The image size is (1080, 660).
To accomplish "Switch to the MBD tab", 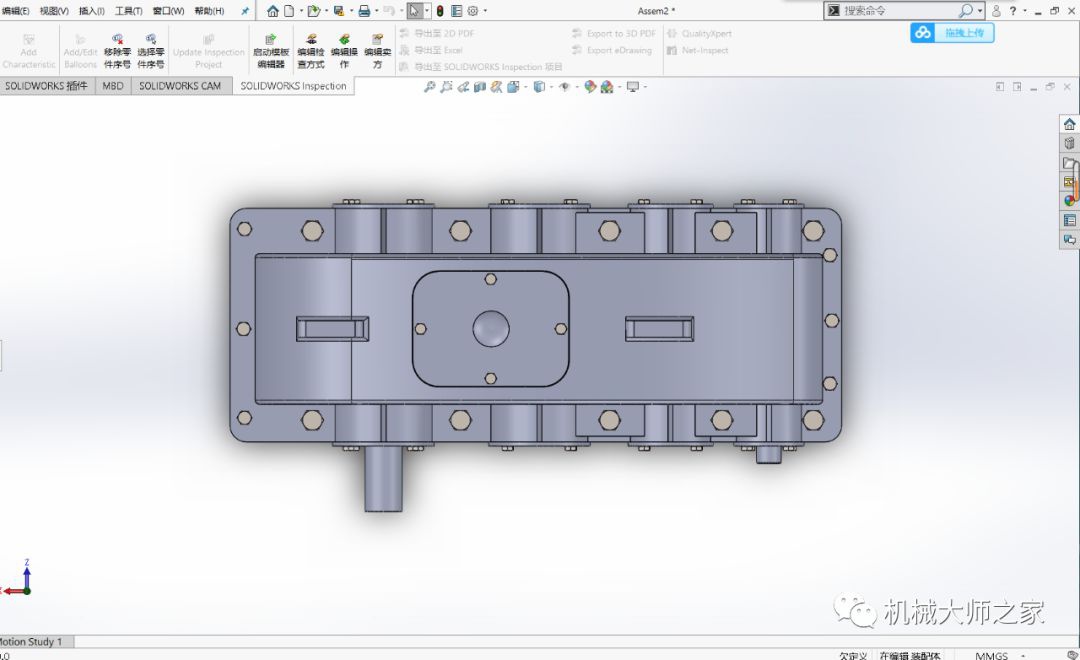I will click(x=113, y=86).
